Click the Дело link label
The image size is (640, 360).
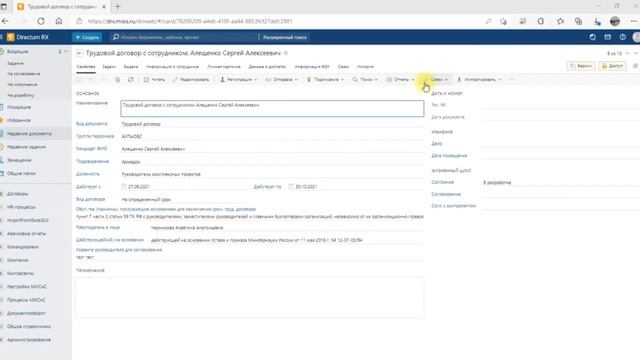tap(437, 144)
